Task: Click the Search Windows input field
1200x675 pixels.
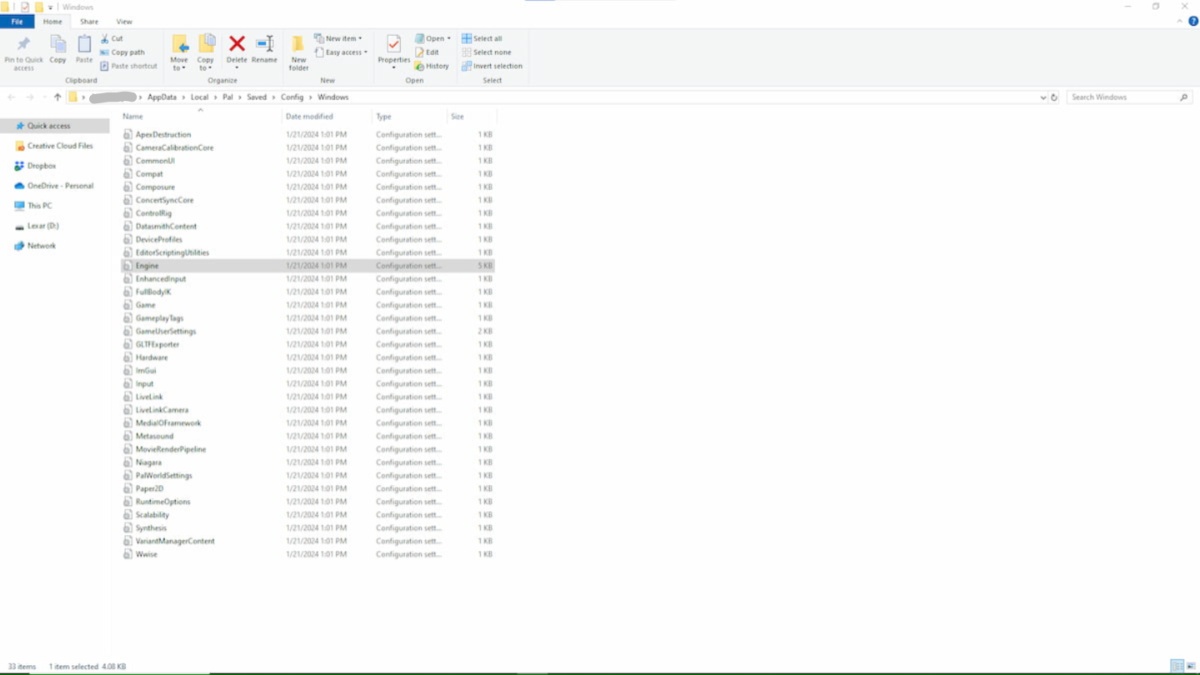Action: [1123, 97]
